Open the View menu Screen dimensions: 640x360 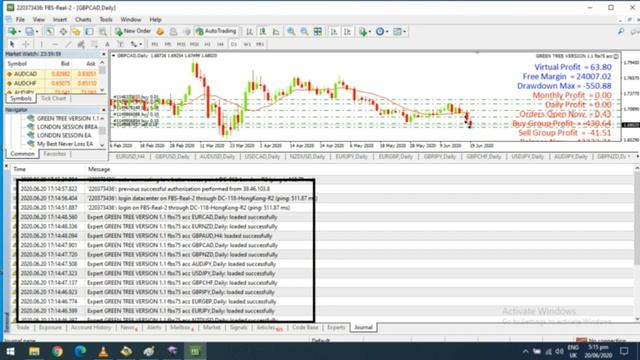39,19
